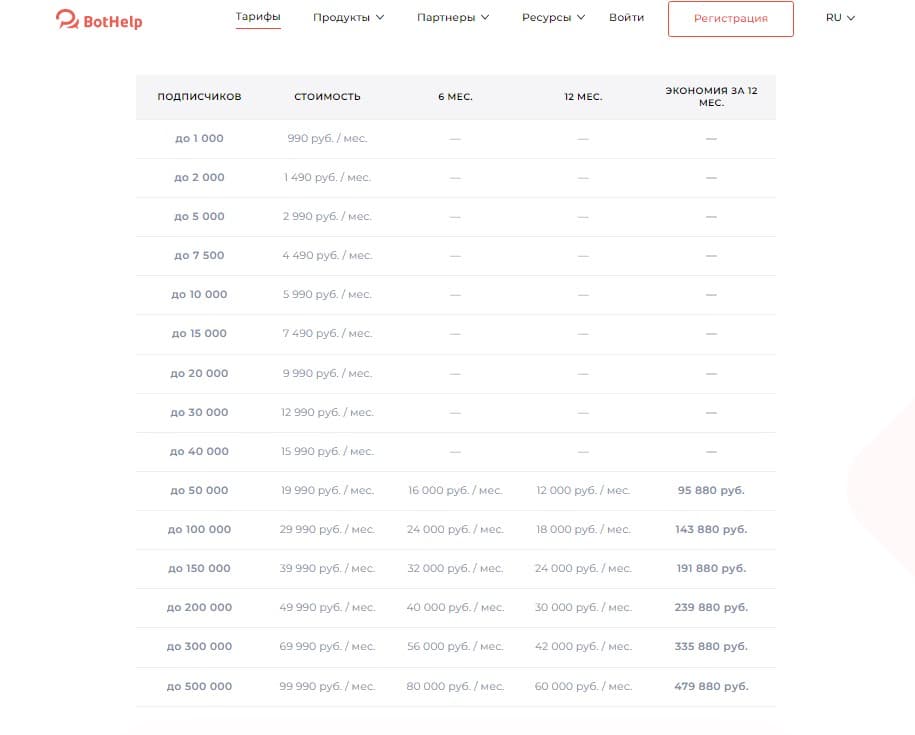Select the 'до 30 000' subscribers cell
This screenshot has height=735, width=915.
click(200, 412)
